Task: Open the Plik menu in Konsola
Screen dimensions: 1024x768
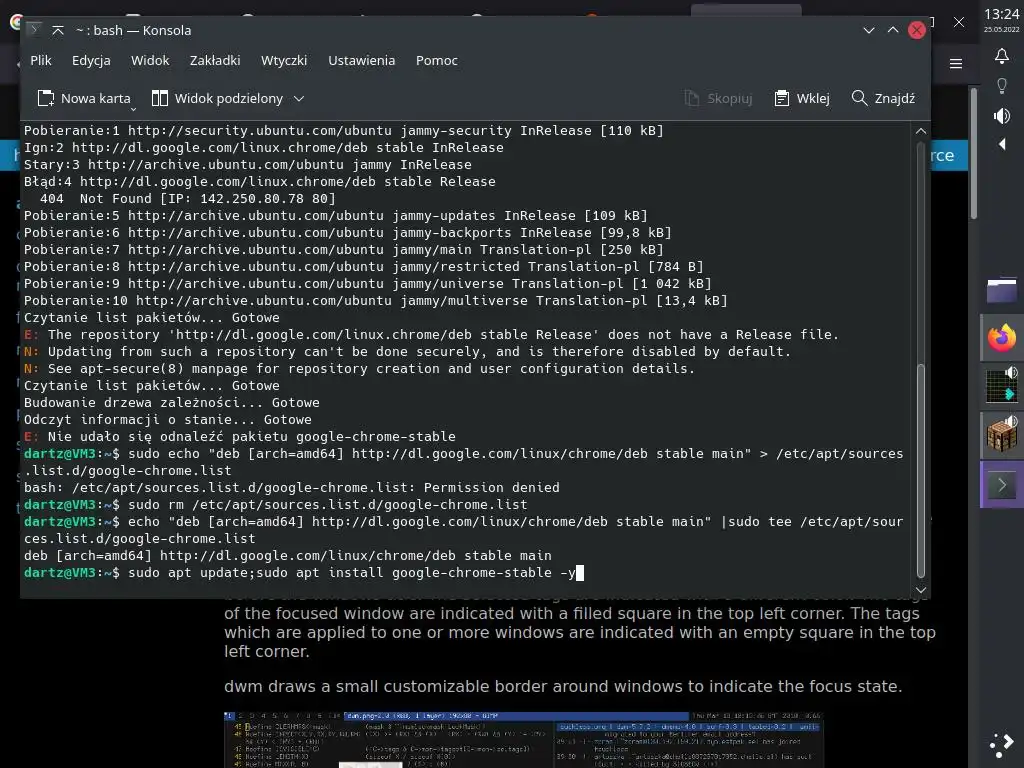Action: coord(40,60)
